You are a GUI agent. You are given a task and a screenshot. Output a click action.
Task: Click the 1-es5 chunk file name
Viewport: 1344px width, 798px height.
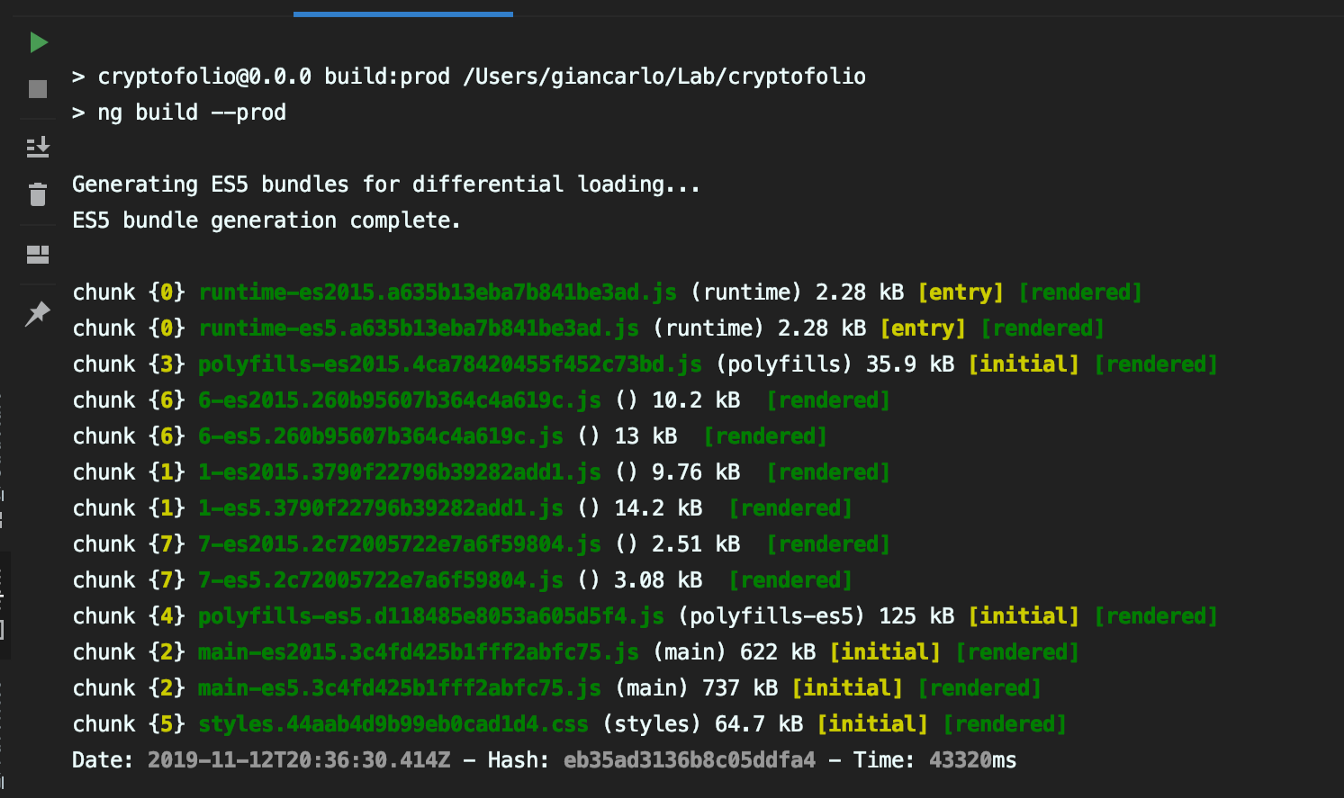coord(380,508)
